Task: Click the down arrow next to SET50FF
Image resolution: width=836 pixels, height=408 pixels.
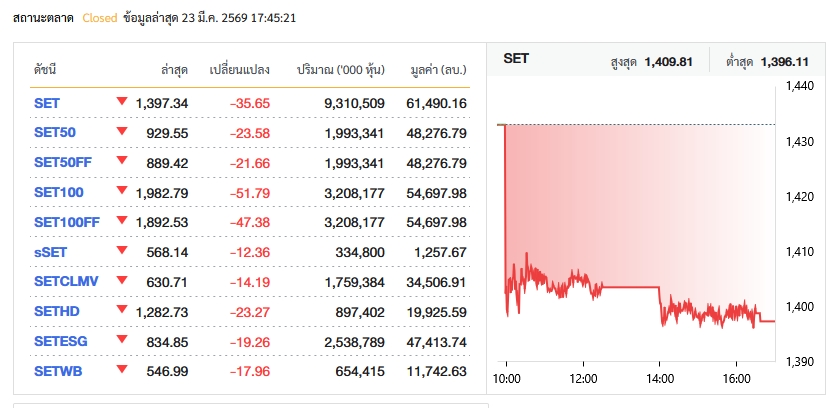Action: [122, 161]
